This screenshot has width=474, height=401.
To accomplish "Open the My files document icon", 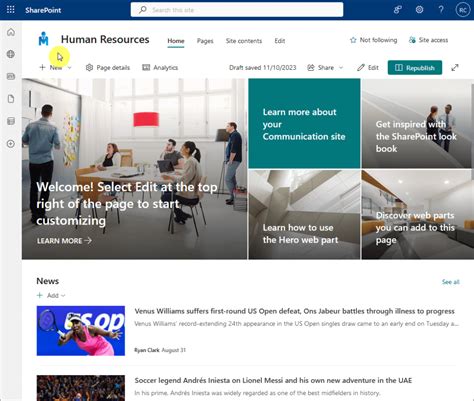I will click(11, 99).
